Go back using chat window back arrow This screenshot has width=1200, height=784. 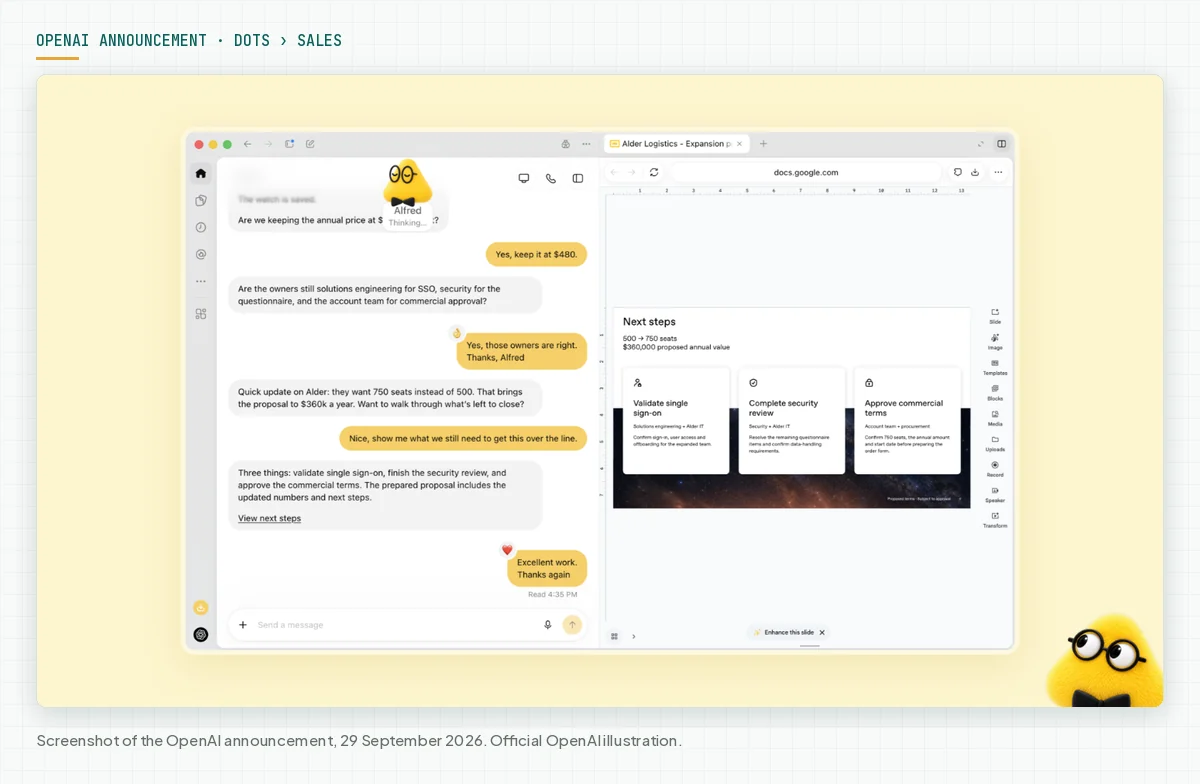248,144
